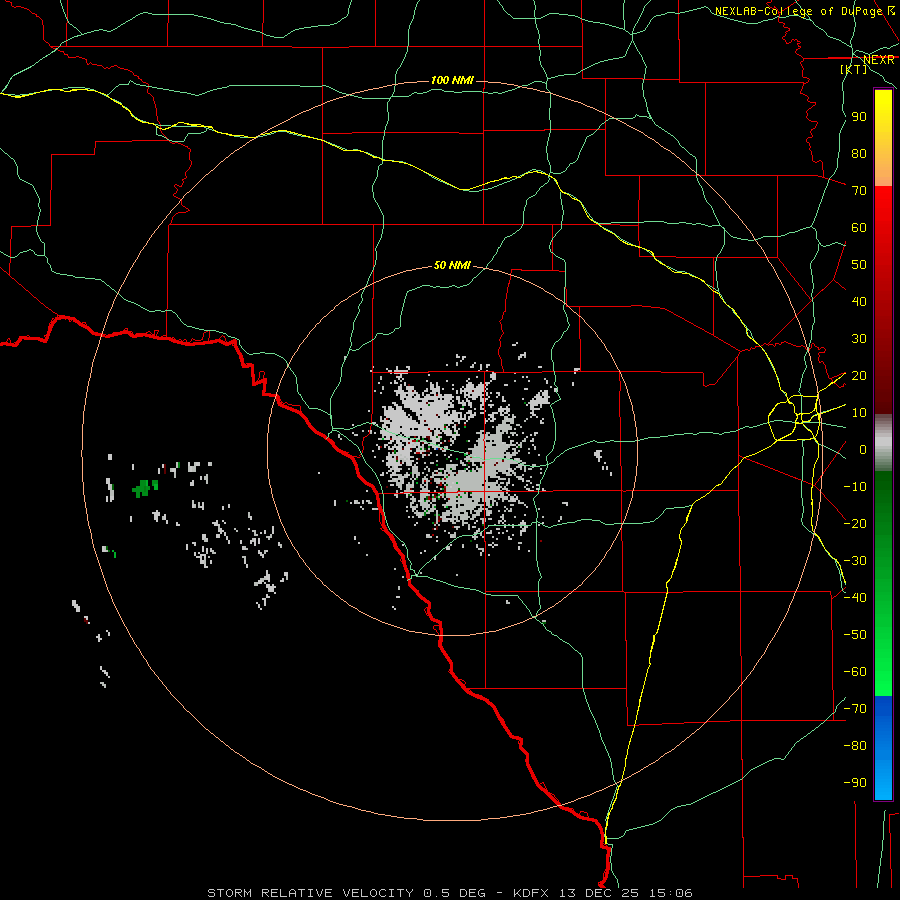Select the -90 knot scale label

point(855,783)
